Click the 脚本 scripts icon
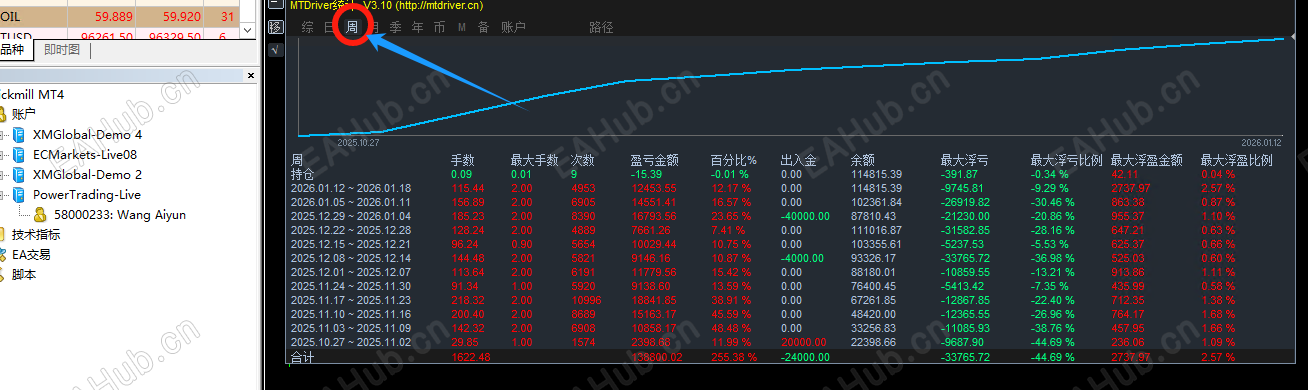The height and width of the screenshot is (390, 1308). 3,274
